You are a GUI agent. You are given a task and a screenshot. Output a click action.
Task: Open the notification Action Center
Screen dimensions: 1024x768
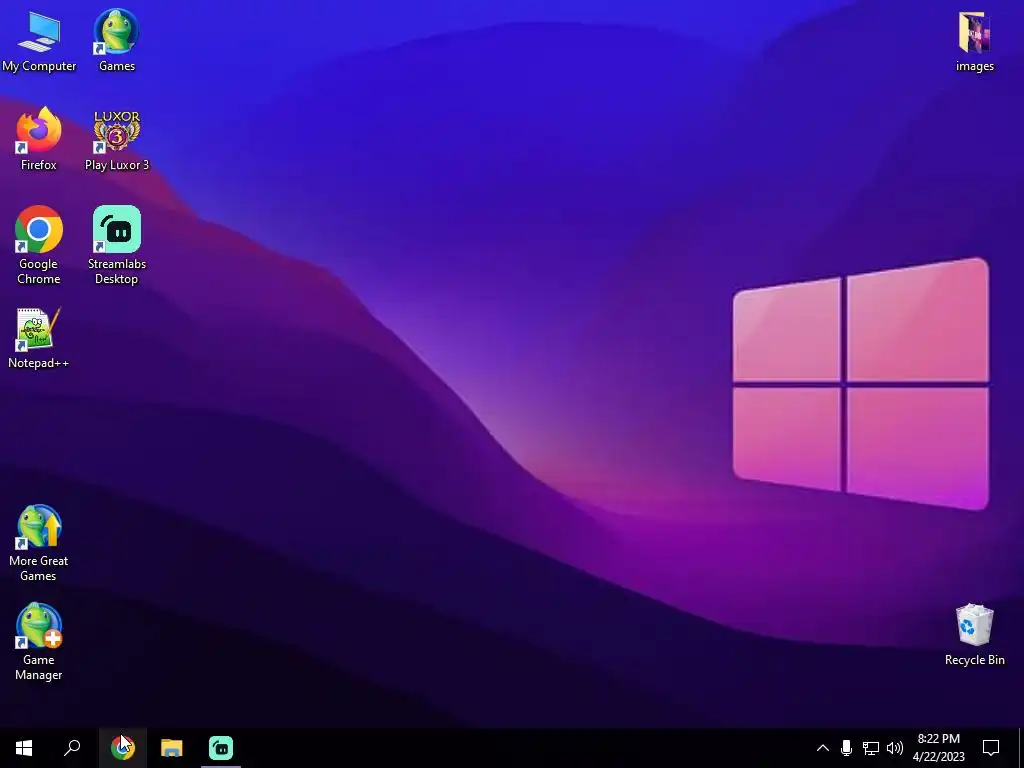[x=991, y=748]
